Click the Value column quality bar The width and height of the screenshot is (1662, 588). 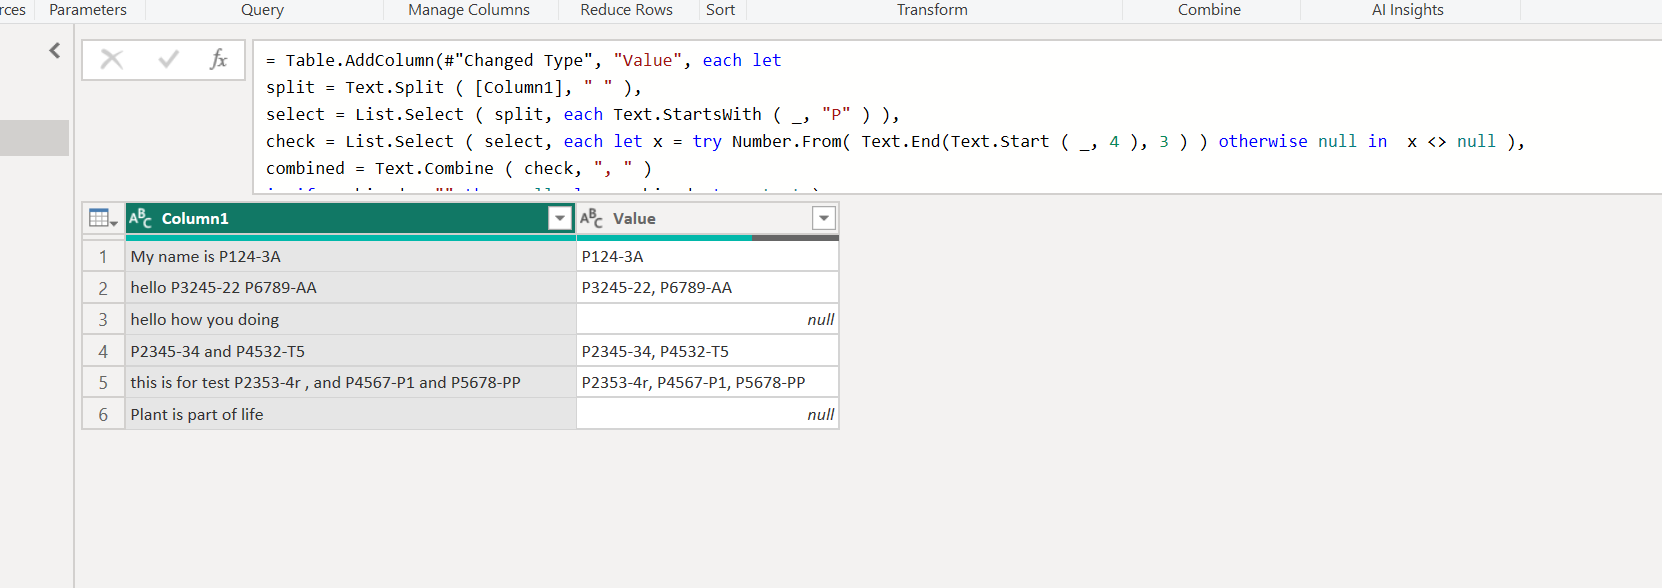pos(708,238)
